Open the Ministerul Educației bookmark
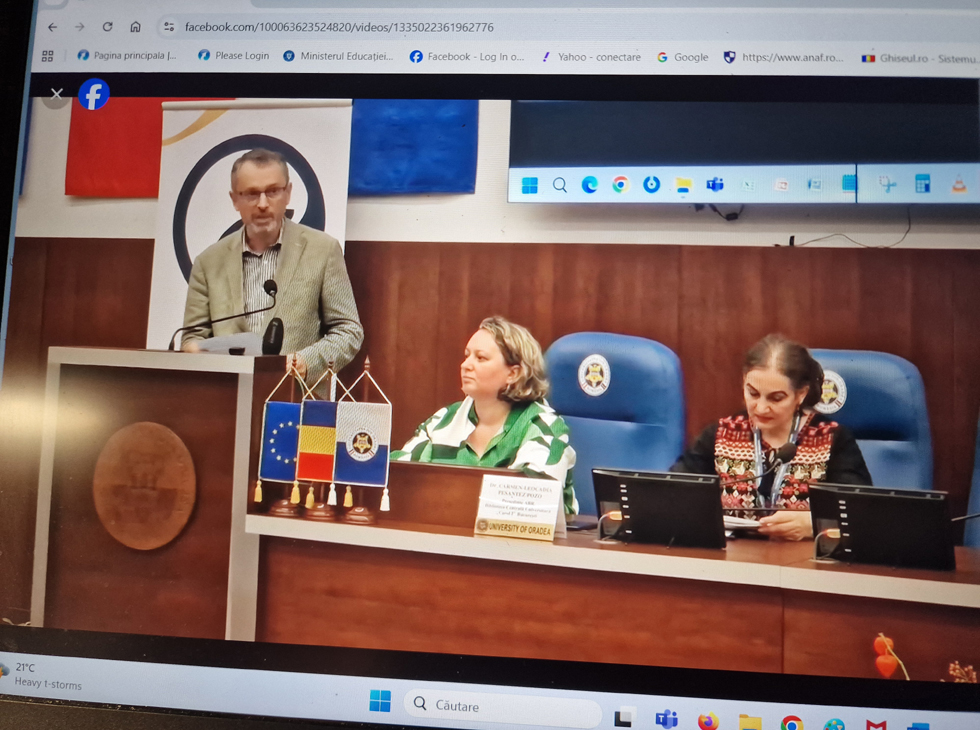This screenshot has height=730, width=980. click(x=338, y=57)
